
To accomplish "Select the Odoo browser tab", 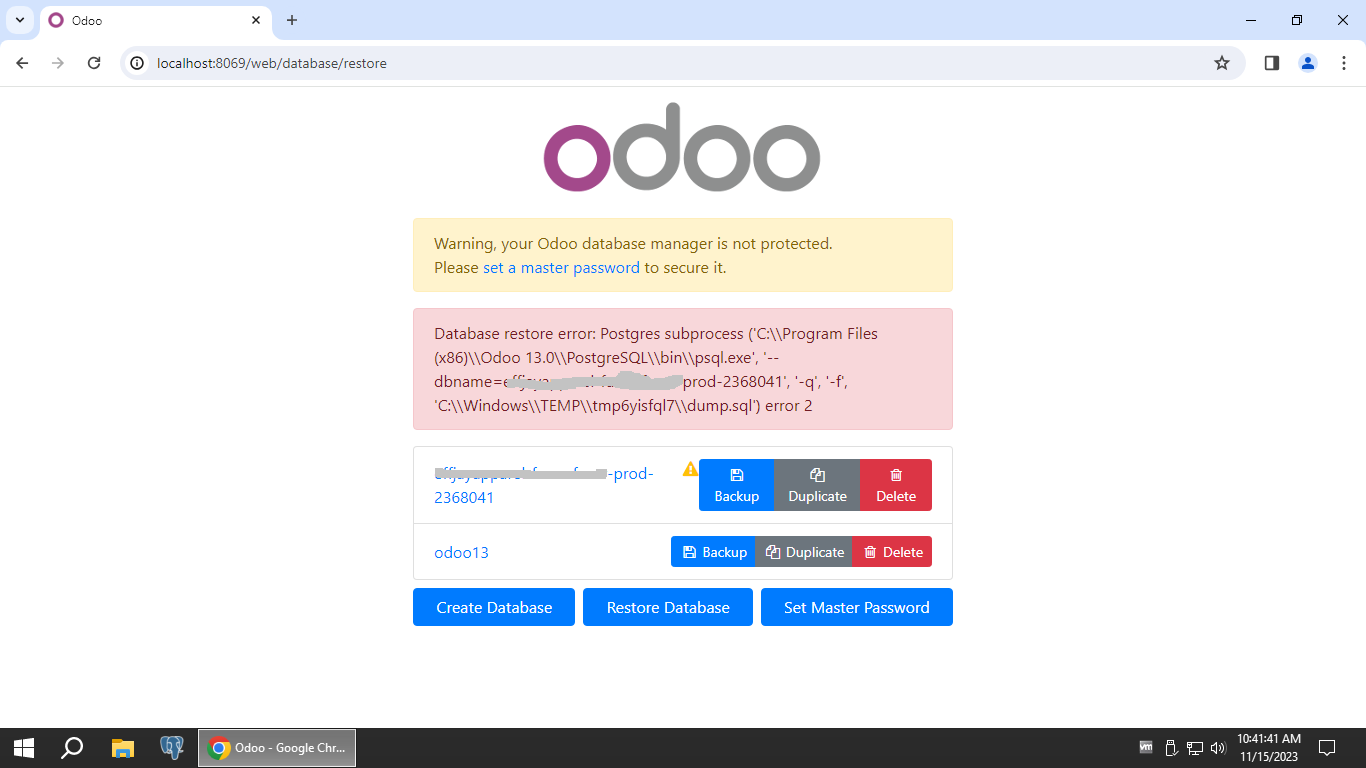I will (155, 20).
